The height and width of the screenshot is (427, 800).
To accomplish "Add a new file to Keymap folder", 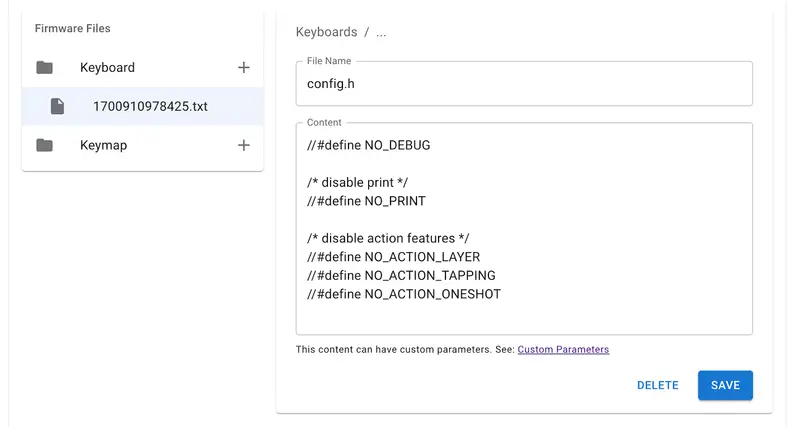I will pyautogui.click(x=243, y=145).
